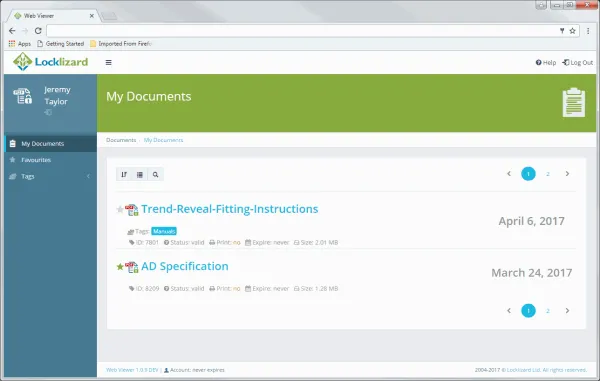Toggle the hamburger sidebar menu icon
Screen dimensions: 600x381
click(x=109, y=62)
